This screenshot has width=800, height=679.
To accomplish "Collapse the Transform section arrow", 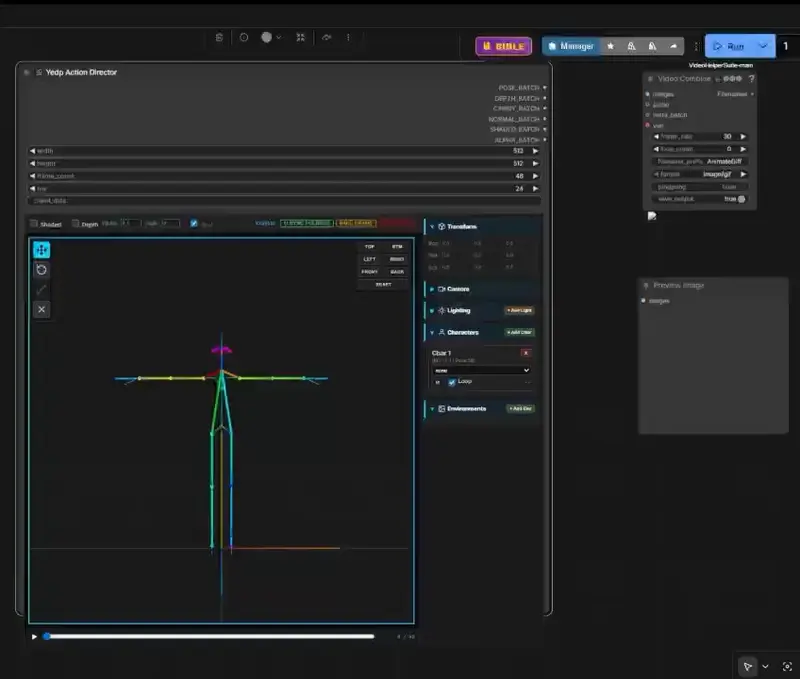I will (x=432, y=227).
